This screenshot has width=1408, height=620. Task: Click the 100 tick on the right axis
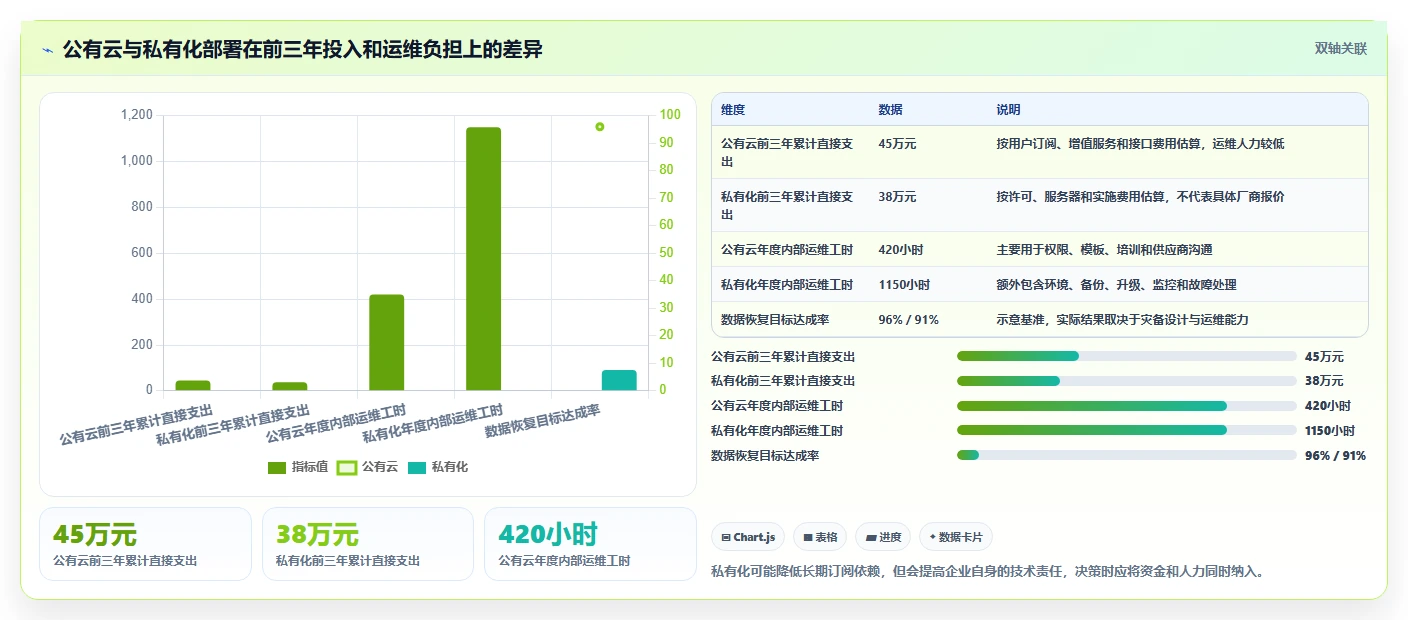pyautogui.click(x=669, y=115)
